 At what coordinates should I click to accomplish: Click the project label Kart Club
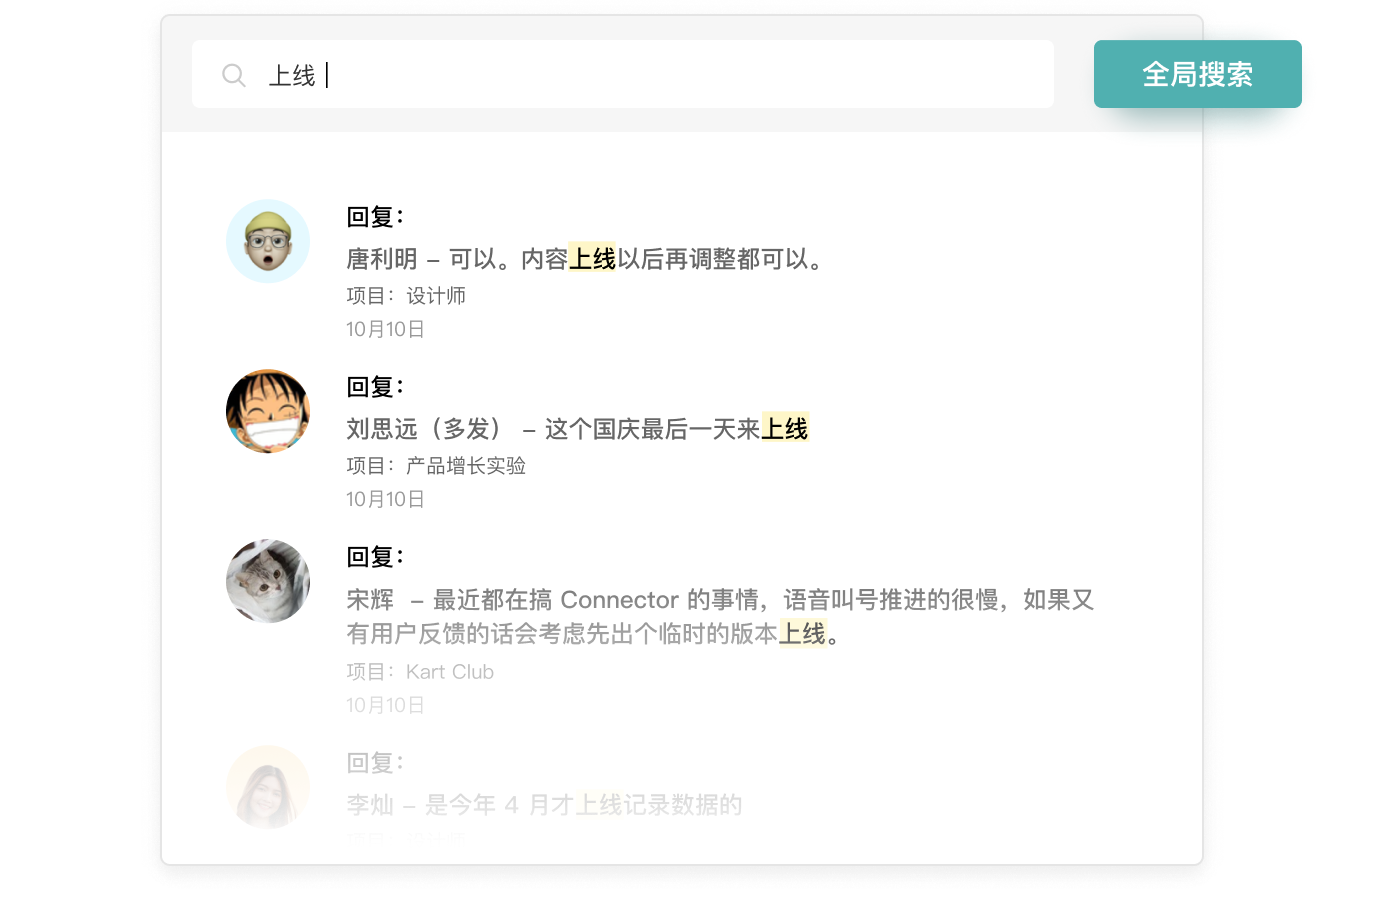click(450, 672)
